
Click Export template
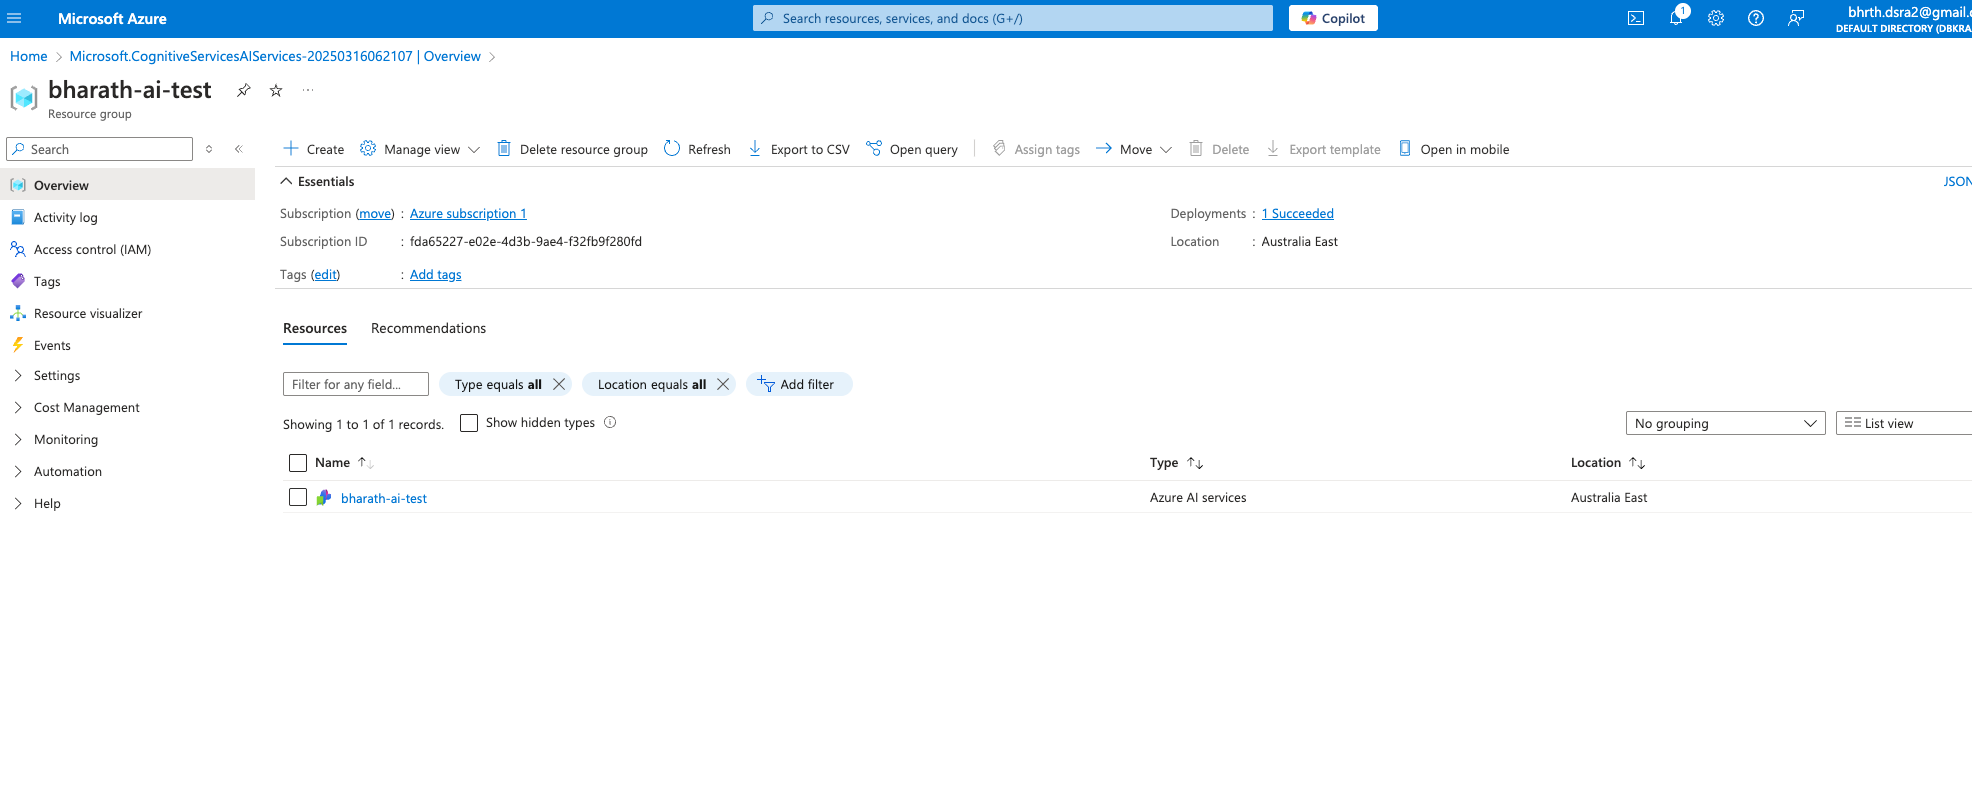[1324, 149]
